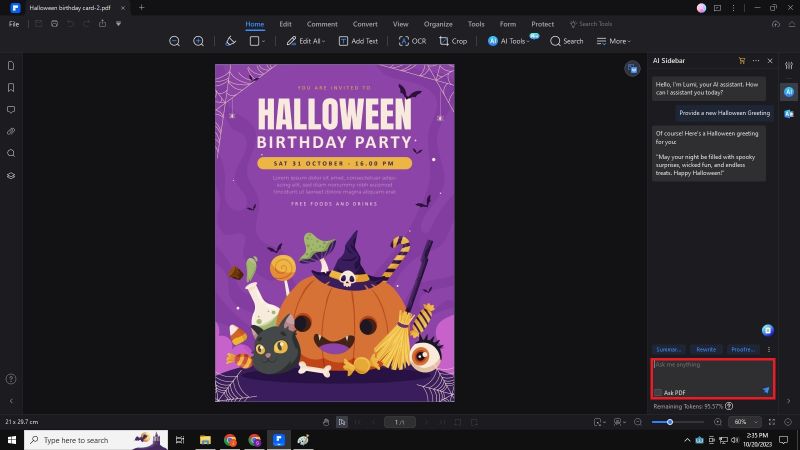Click the zoom slider in status bar
Screen dimensions: 800x450
[x=670, y=422]
